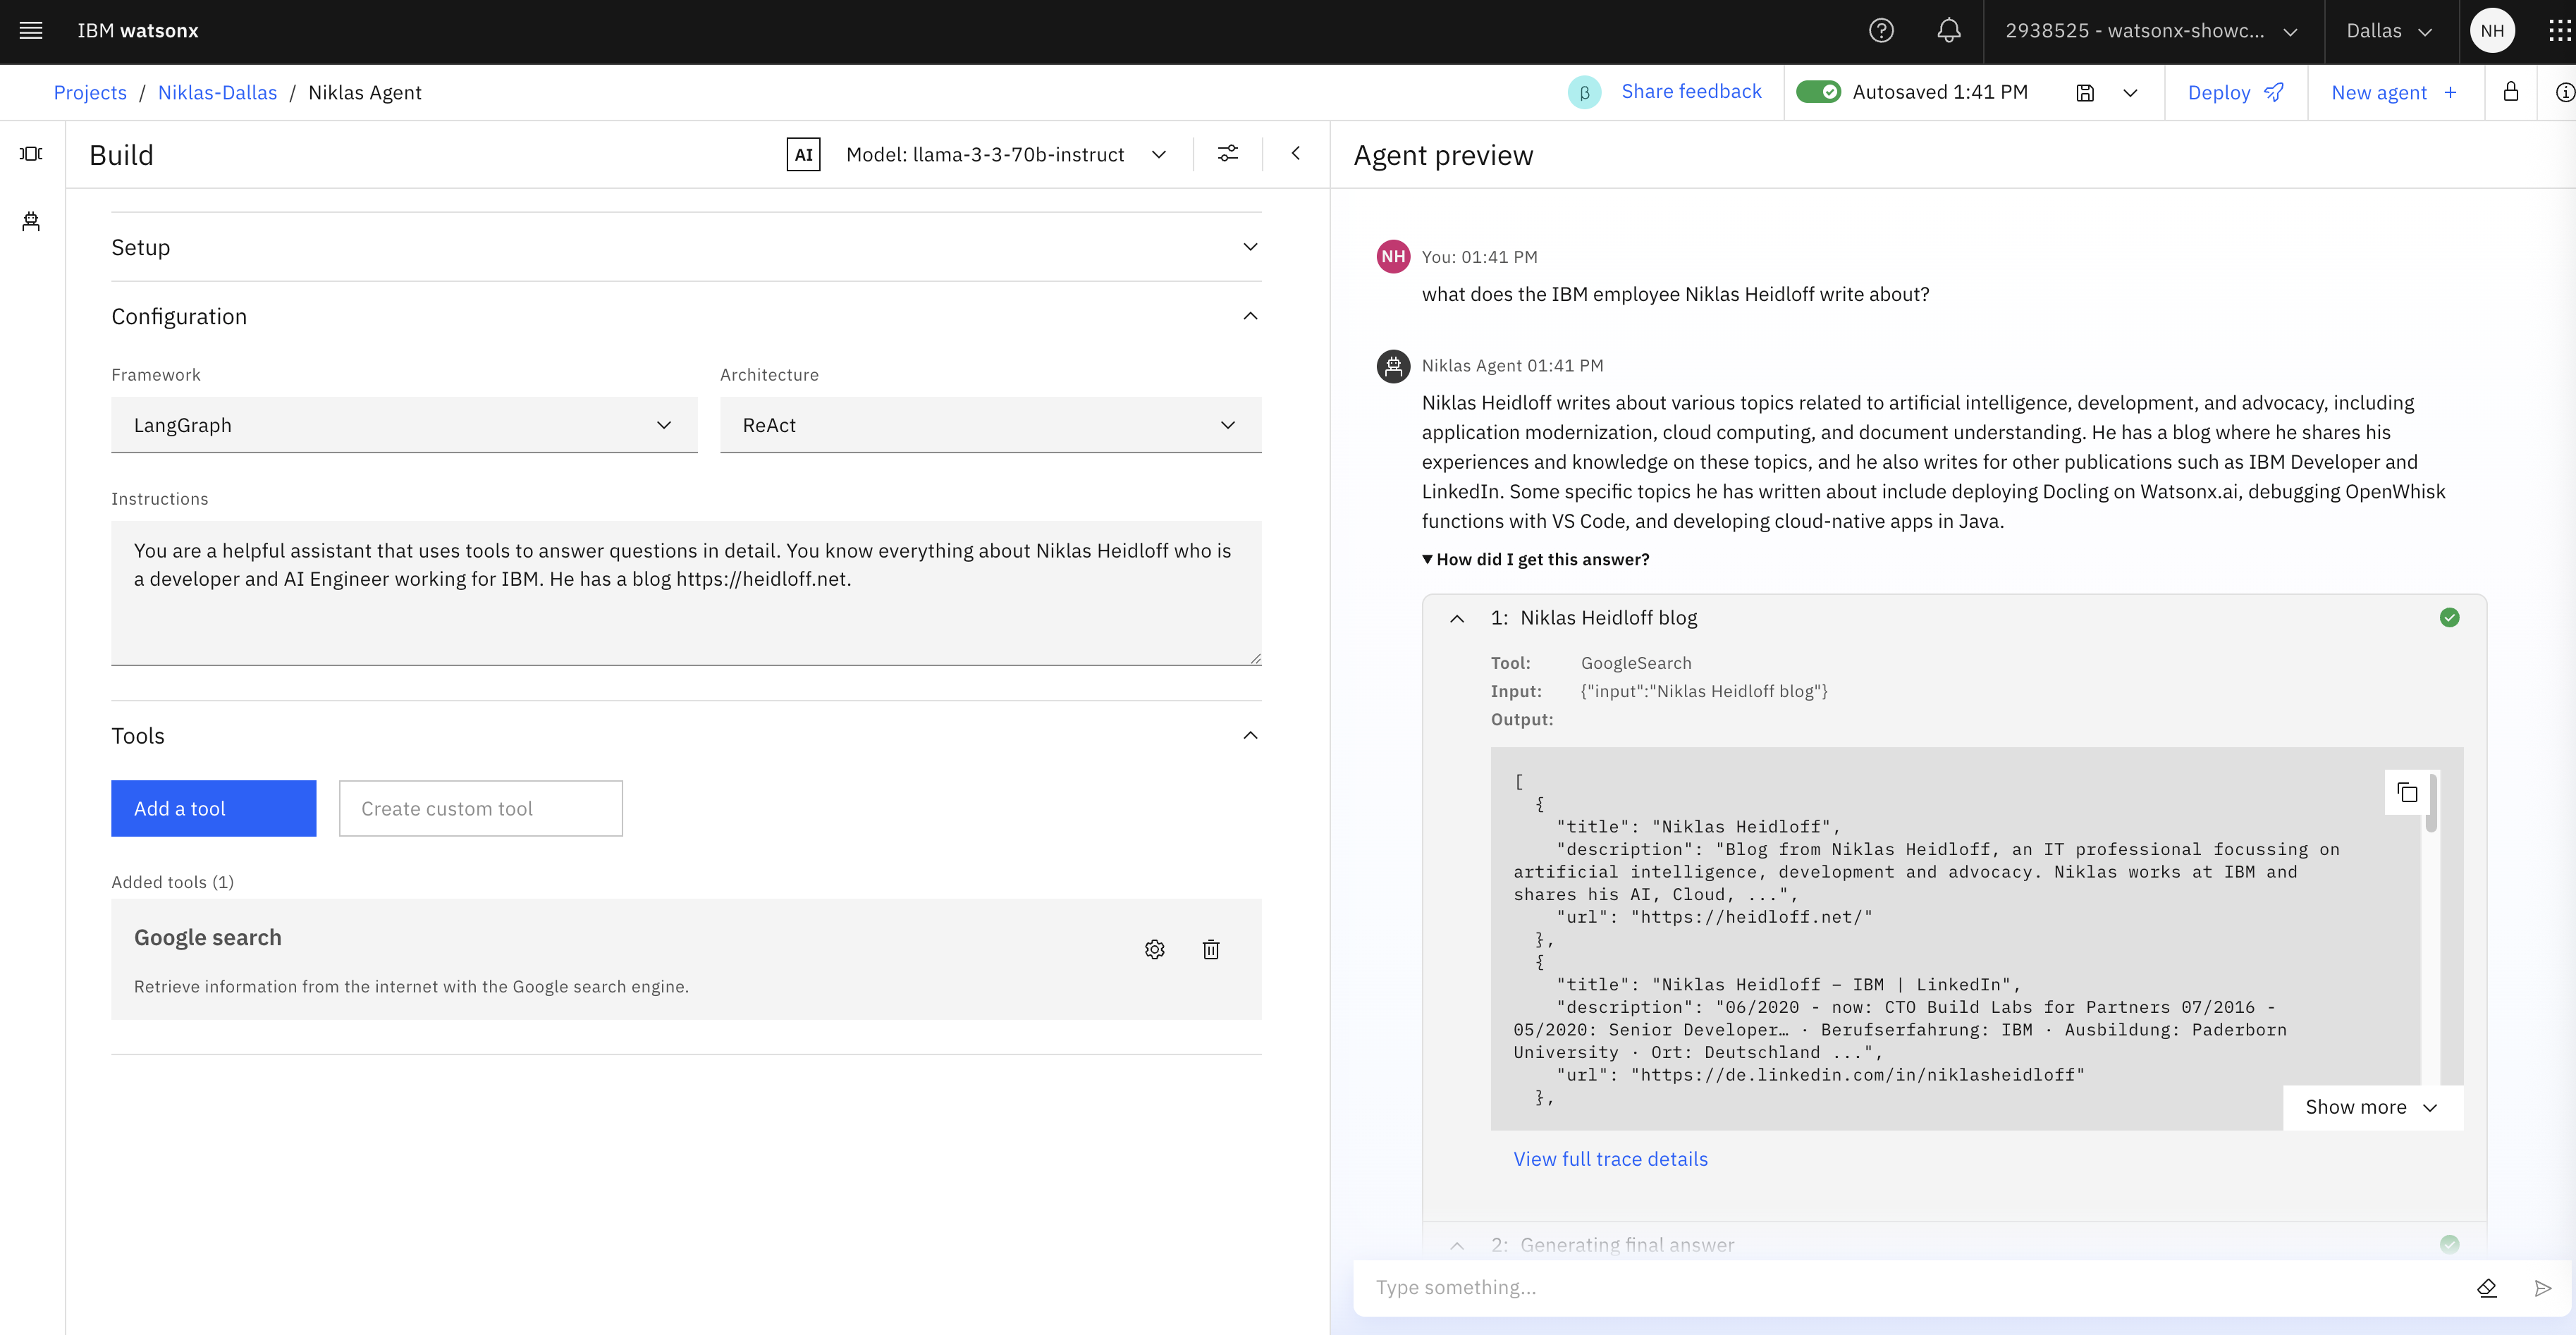
Task: Open the Niklas-Dallas breadcrumb
Action: point(217,93)
